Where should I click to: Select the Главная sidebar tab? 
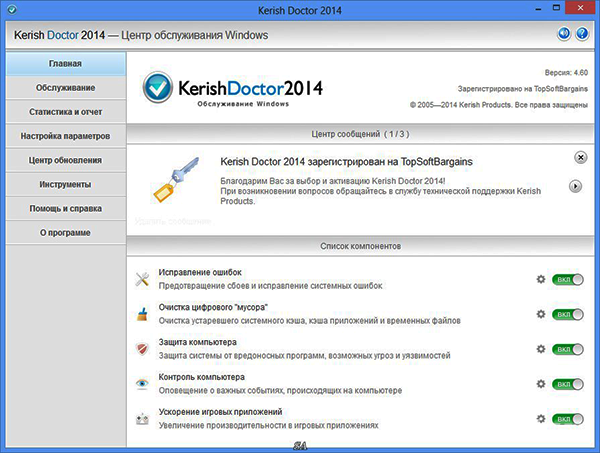point(66,64)
